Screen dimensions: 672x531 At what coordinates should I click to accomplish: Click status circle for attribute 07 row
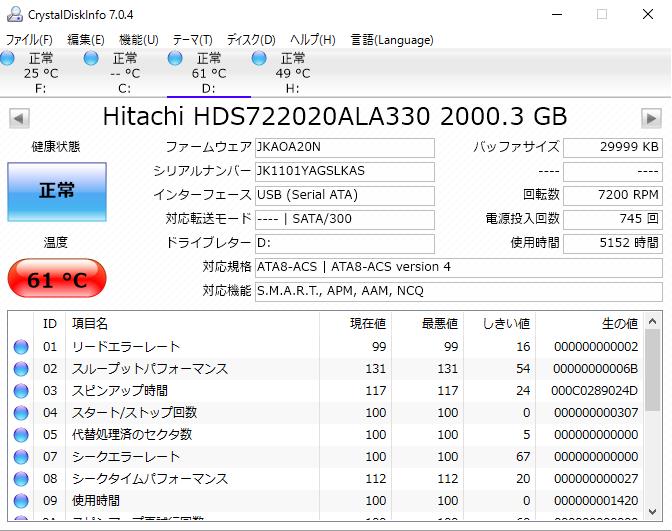21,457
